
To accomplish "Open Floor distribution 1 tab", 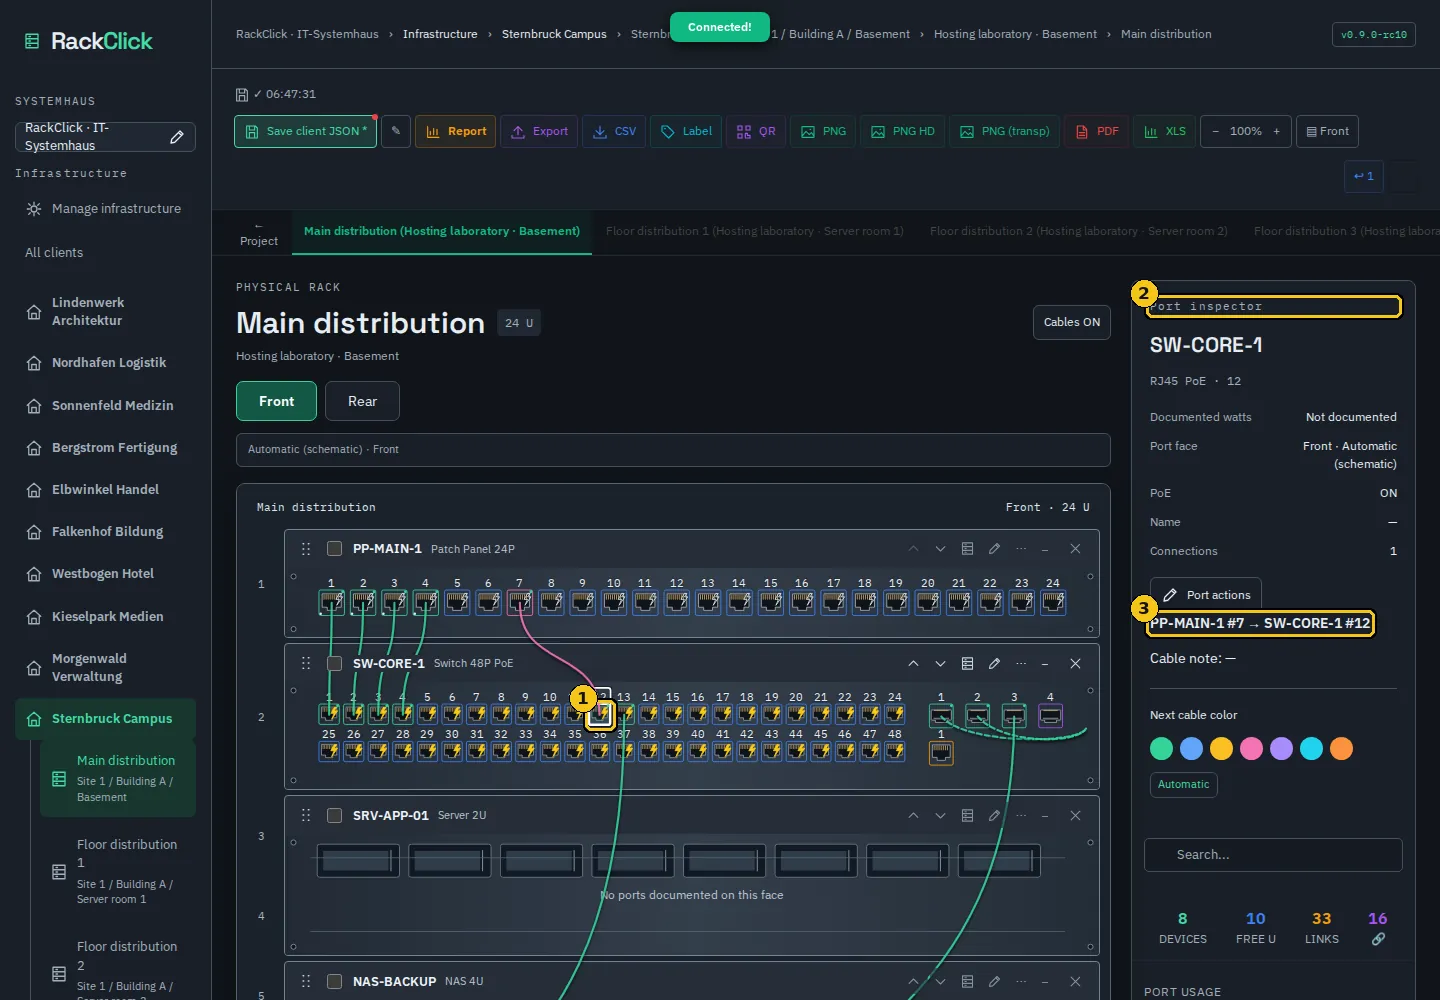I will click(755, 231).
